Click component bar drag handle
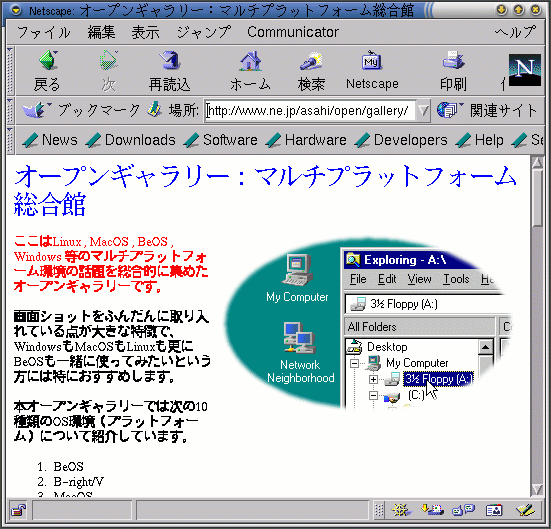551x529 pixels. (x=379, y=510)
